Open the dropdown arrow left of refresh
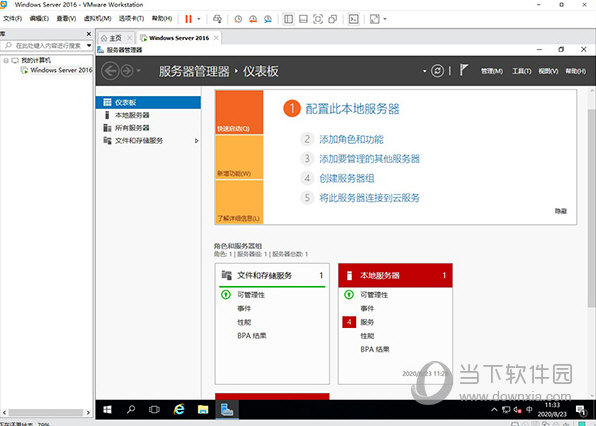 click(424, 71)
